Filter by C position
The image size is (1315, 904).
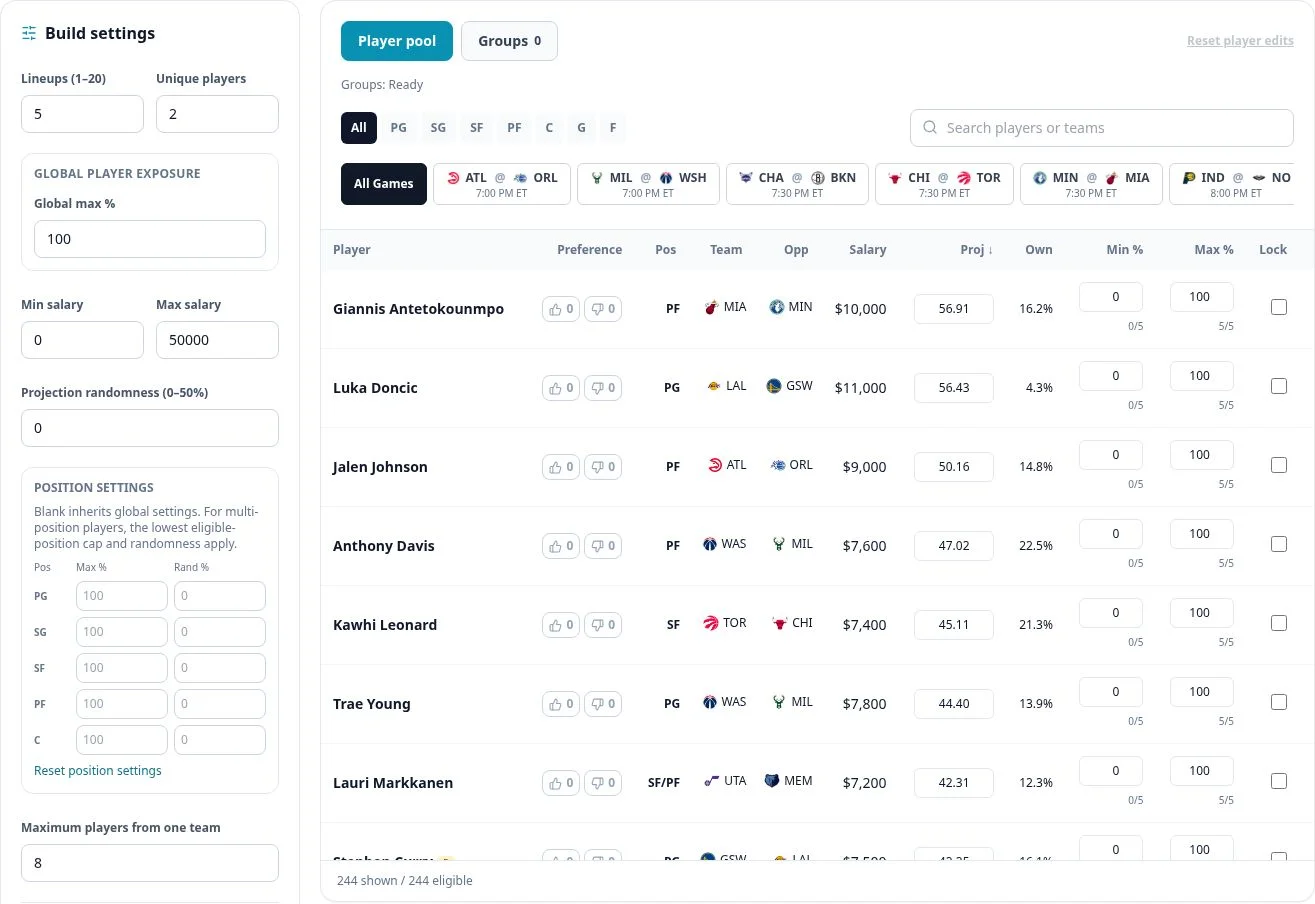pos(549,128)
